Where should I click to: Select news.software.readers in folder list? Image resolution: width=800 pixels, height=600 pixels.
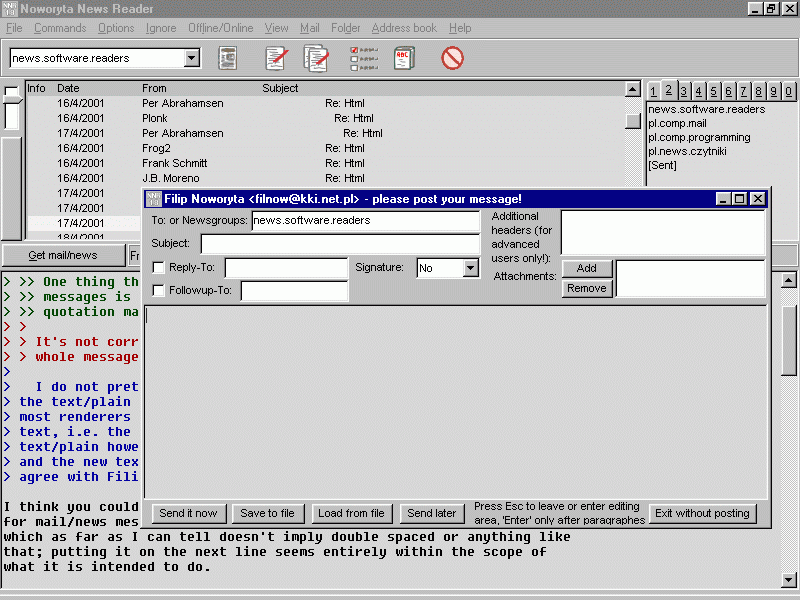pos(706,109)
